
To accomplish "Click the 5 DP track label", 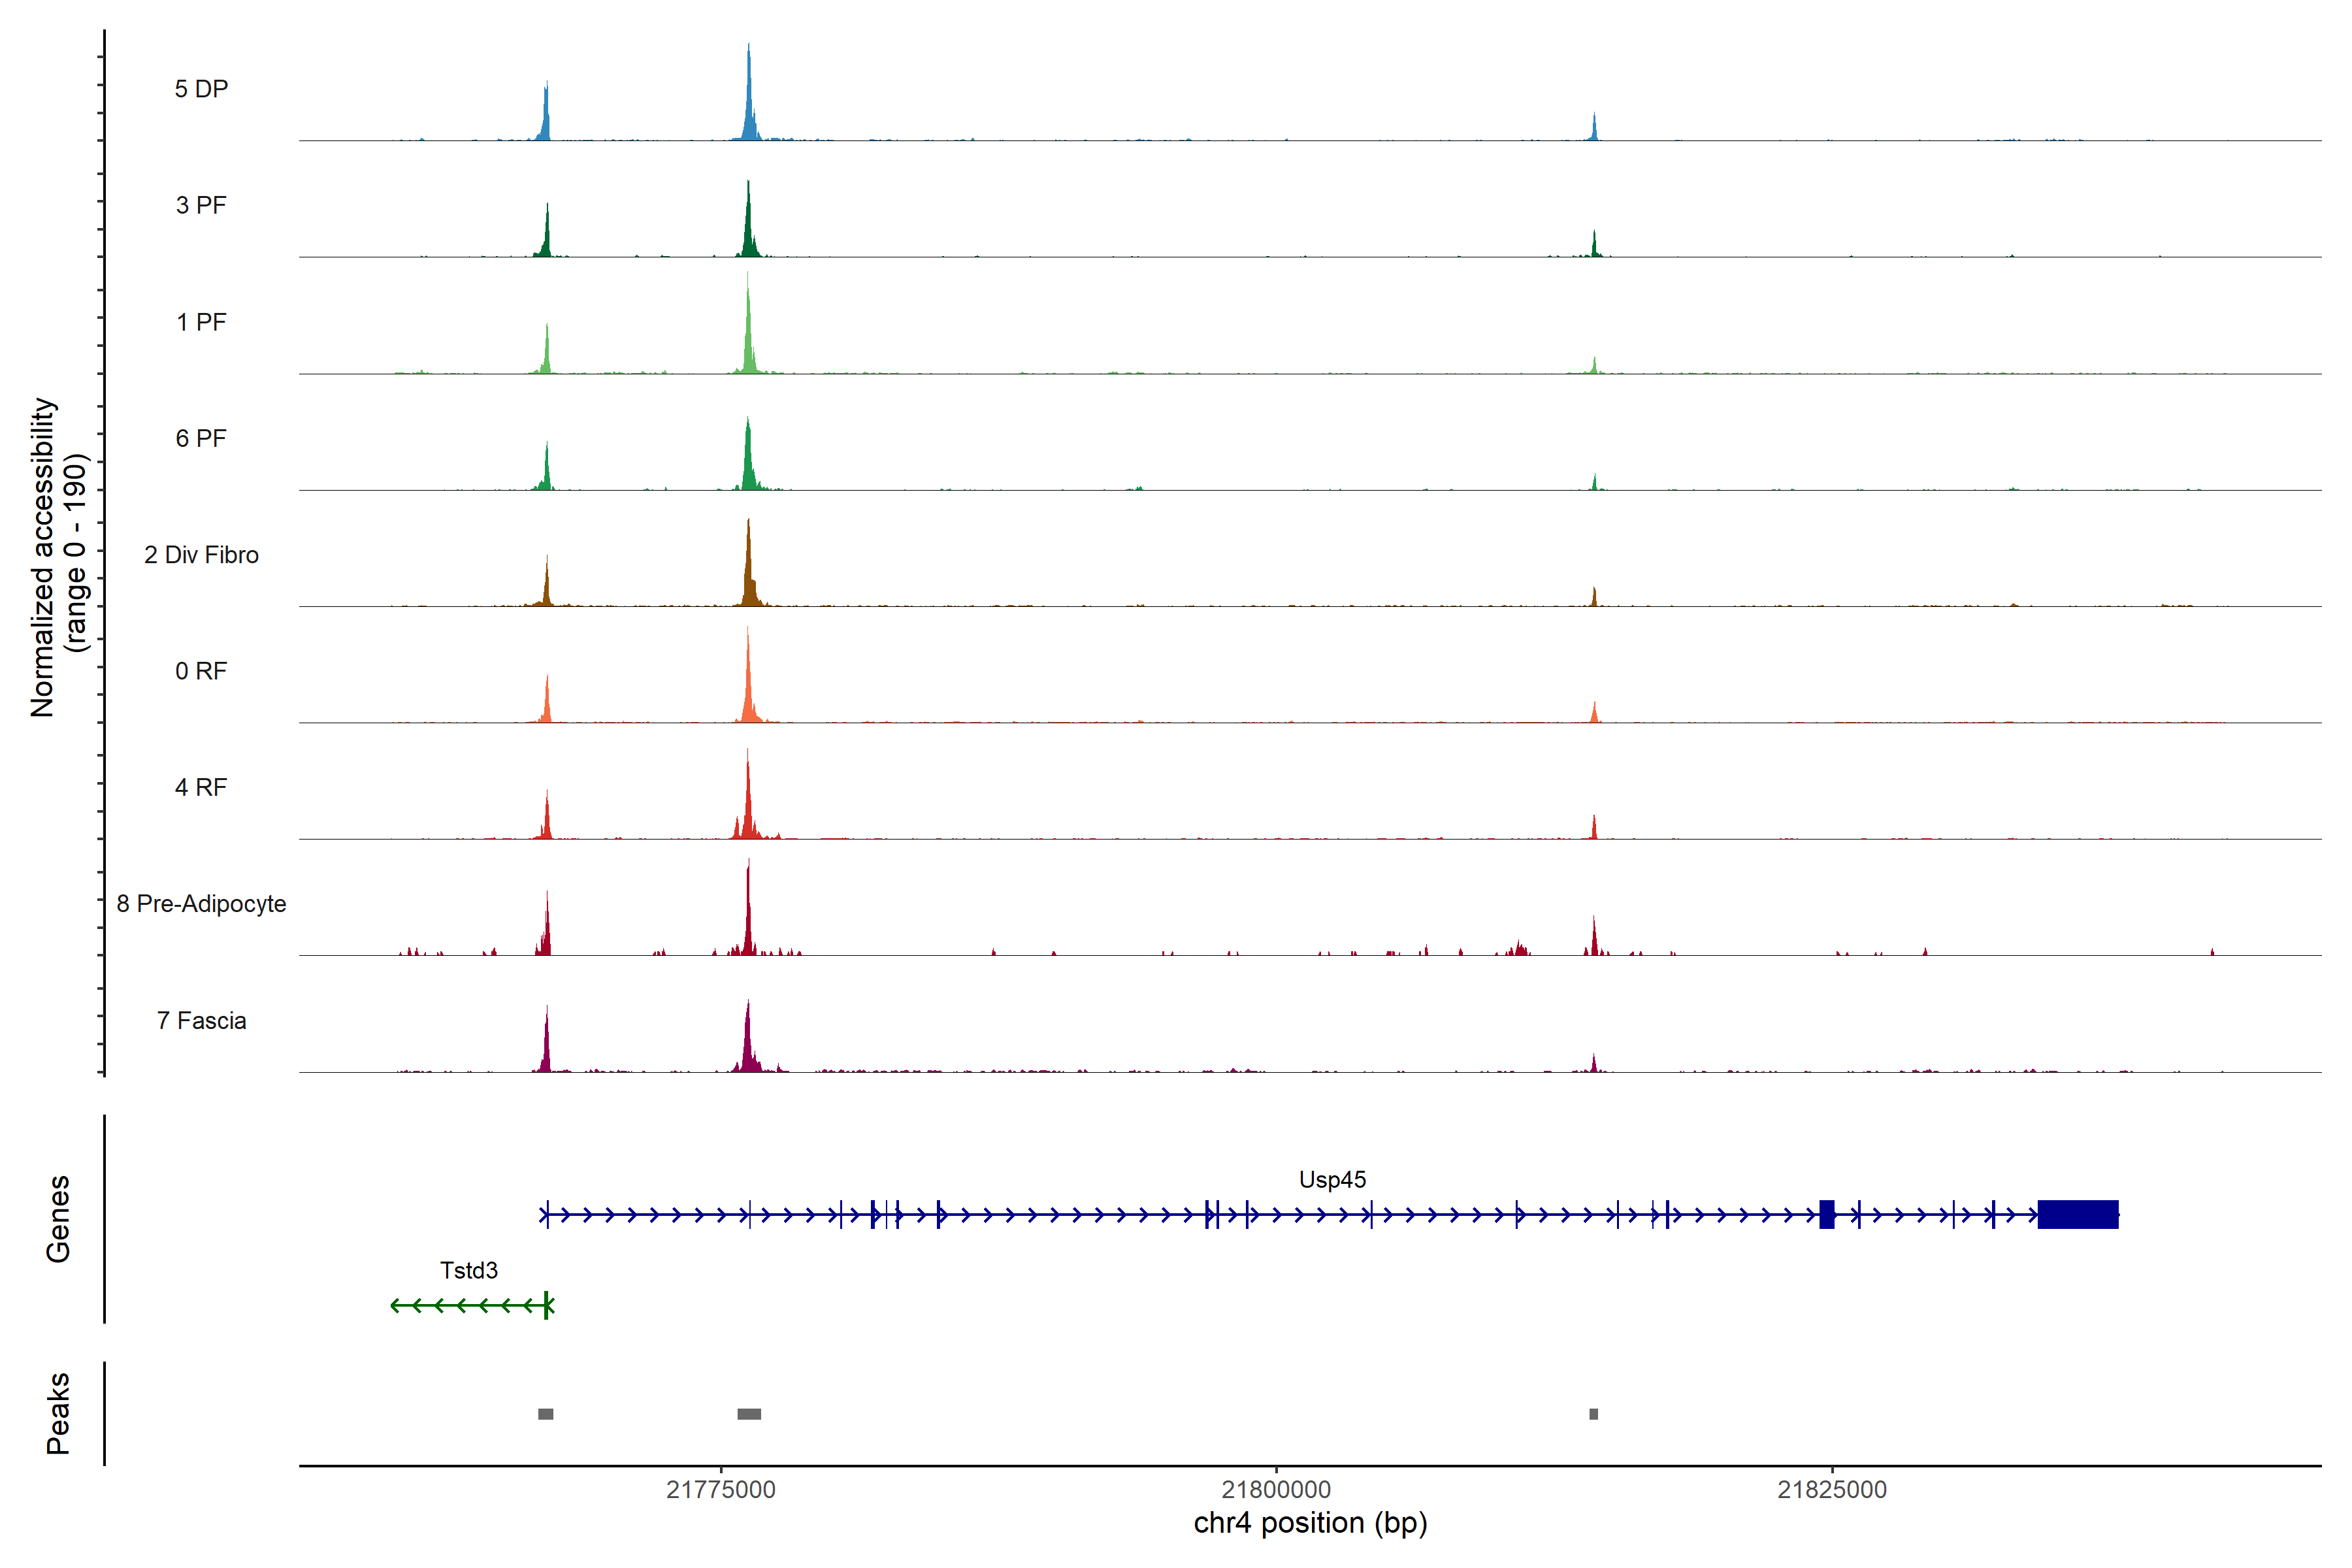I will (201, 89).
